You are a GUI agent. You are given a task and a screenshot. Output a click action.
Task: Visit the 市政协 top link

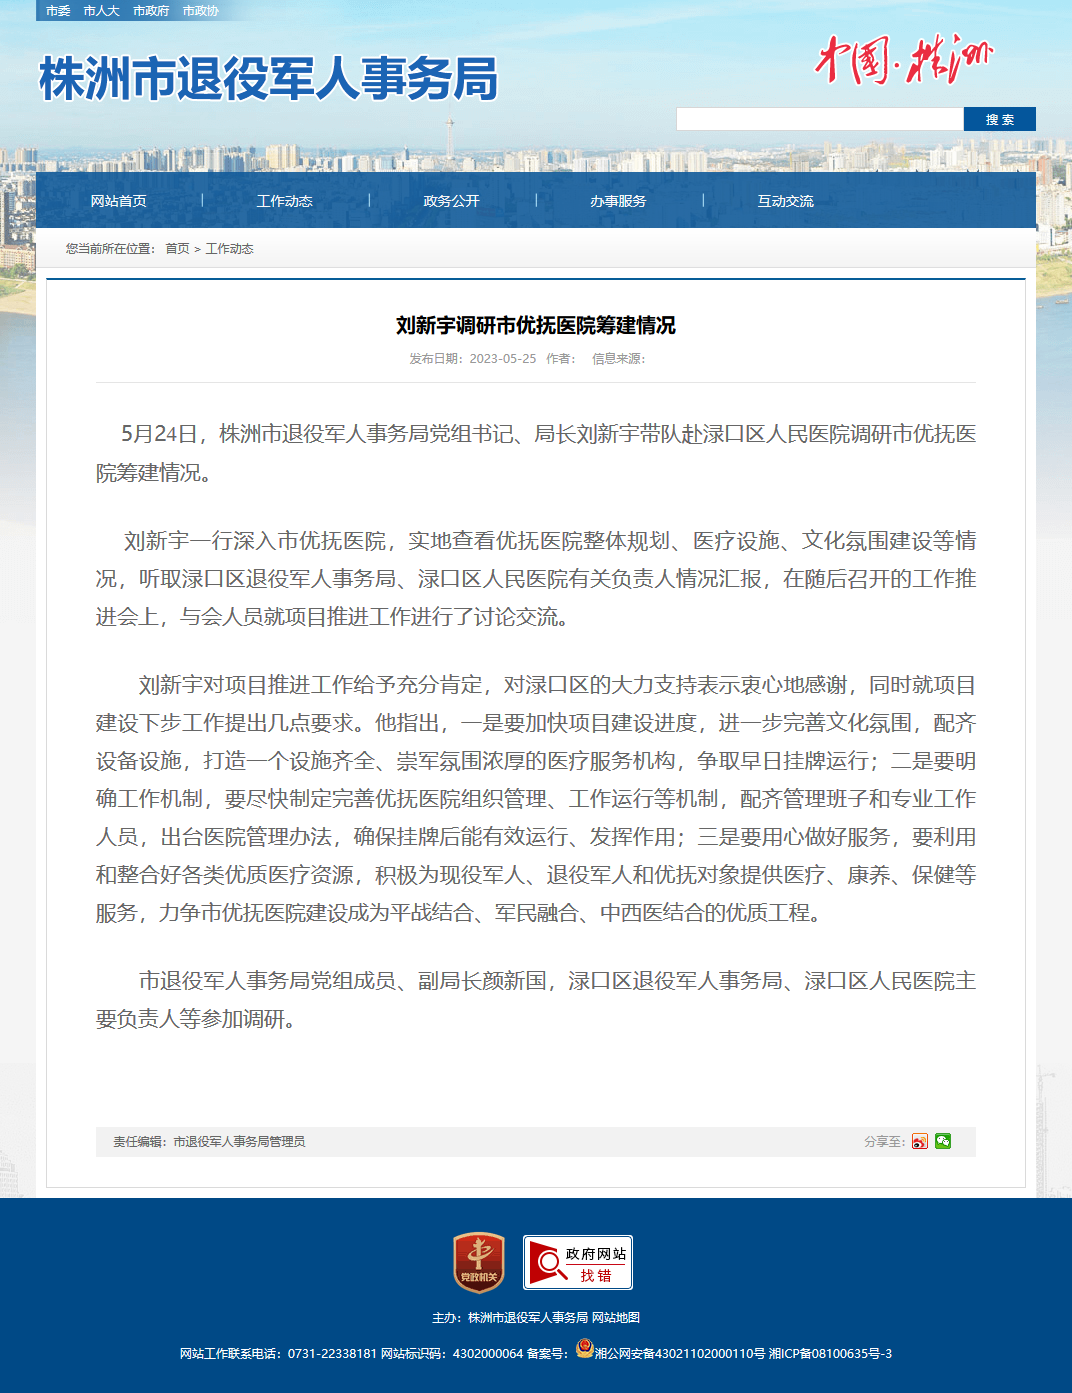(x=201, y=11)
